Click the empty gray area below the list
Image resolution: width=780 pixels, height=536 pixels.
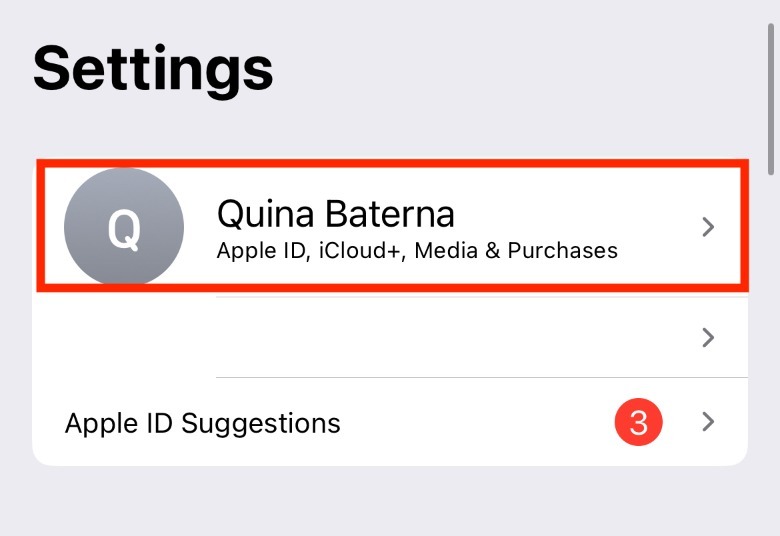390,502
